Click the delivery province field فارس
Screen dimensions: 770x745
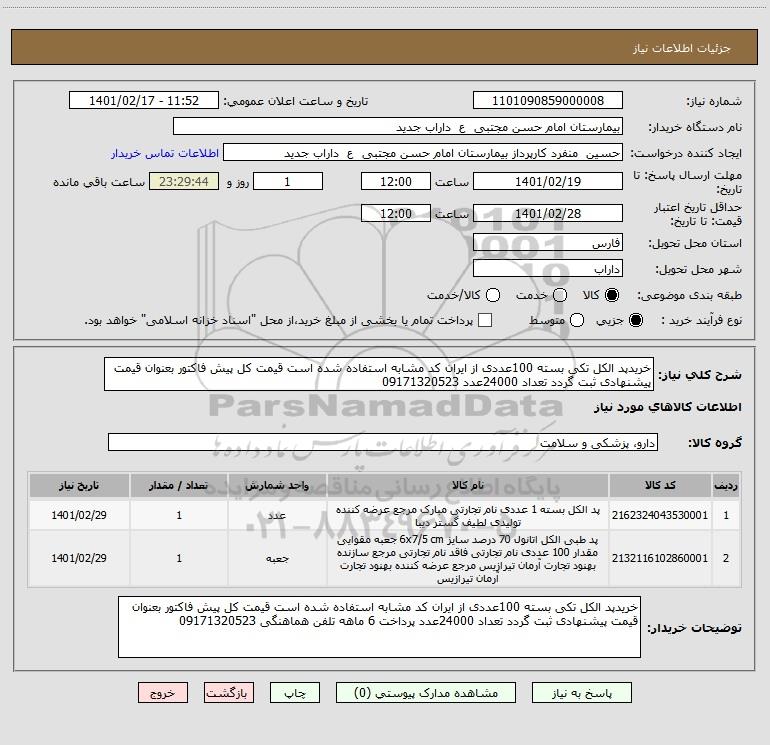pyautogui.click(x=548, y=243)
